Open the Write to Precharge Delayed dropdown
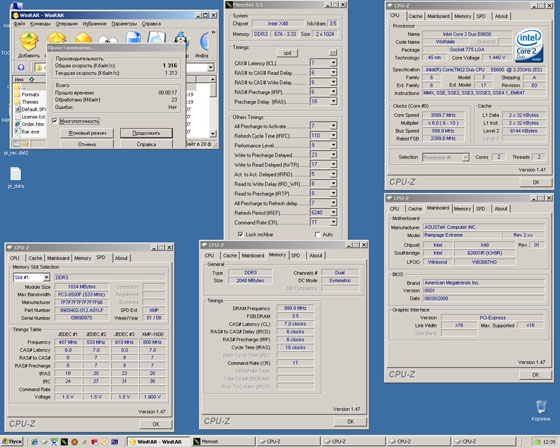 tap(333, 155)
